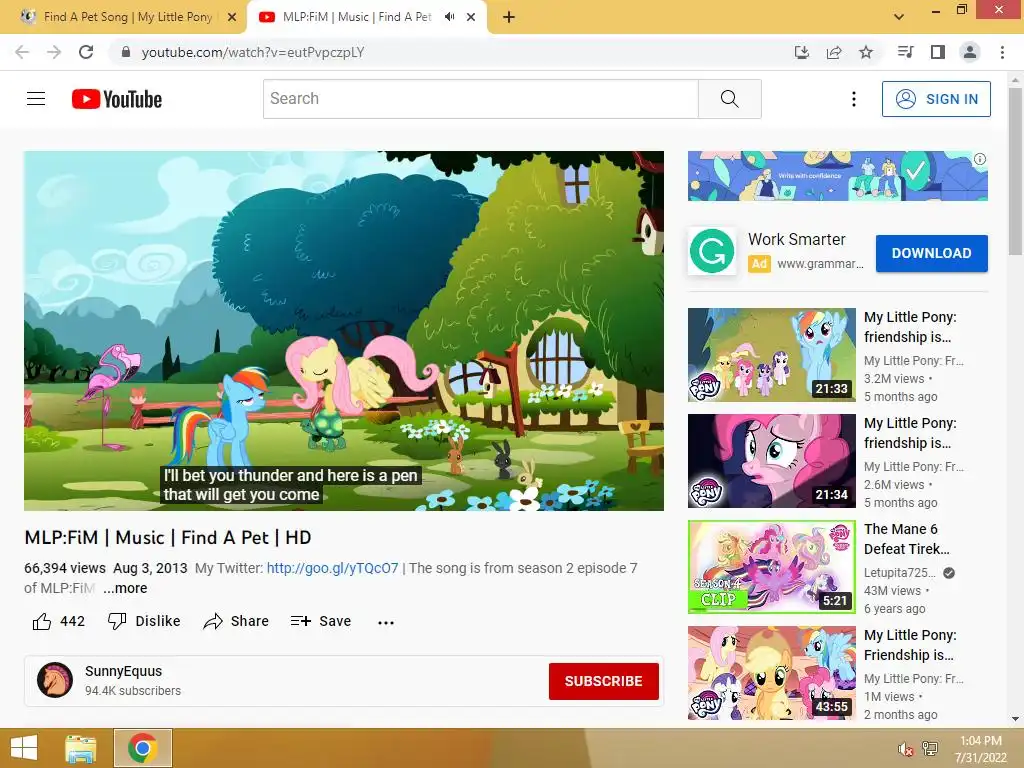The width and height of the screenshot is (1024, 768).
Task: Save the video to a playlist
Action: (x=321, y=621)
